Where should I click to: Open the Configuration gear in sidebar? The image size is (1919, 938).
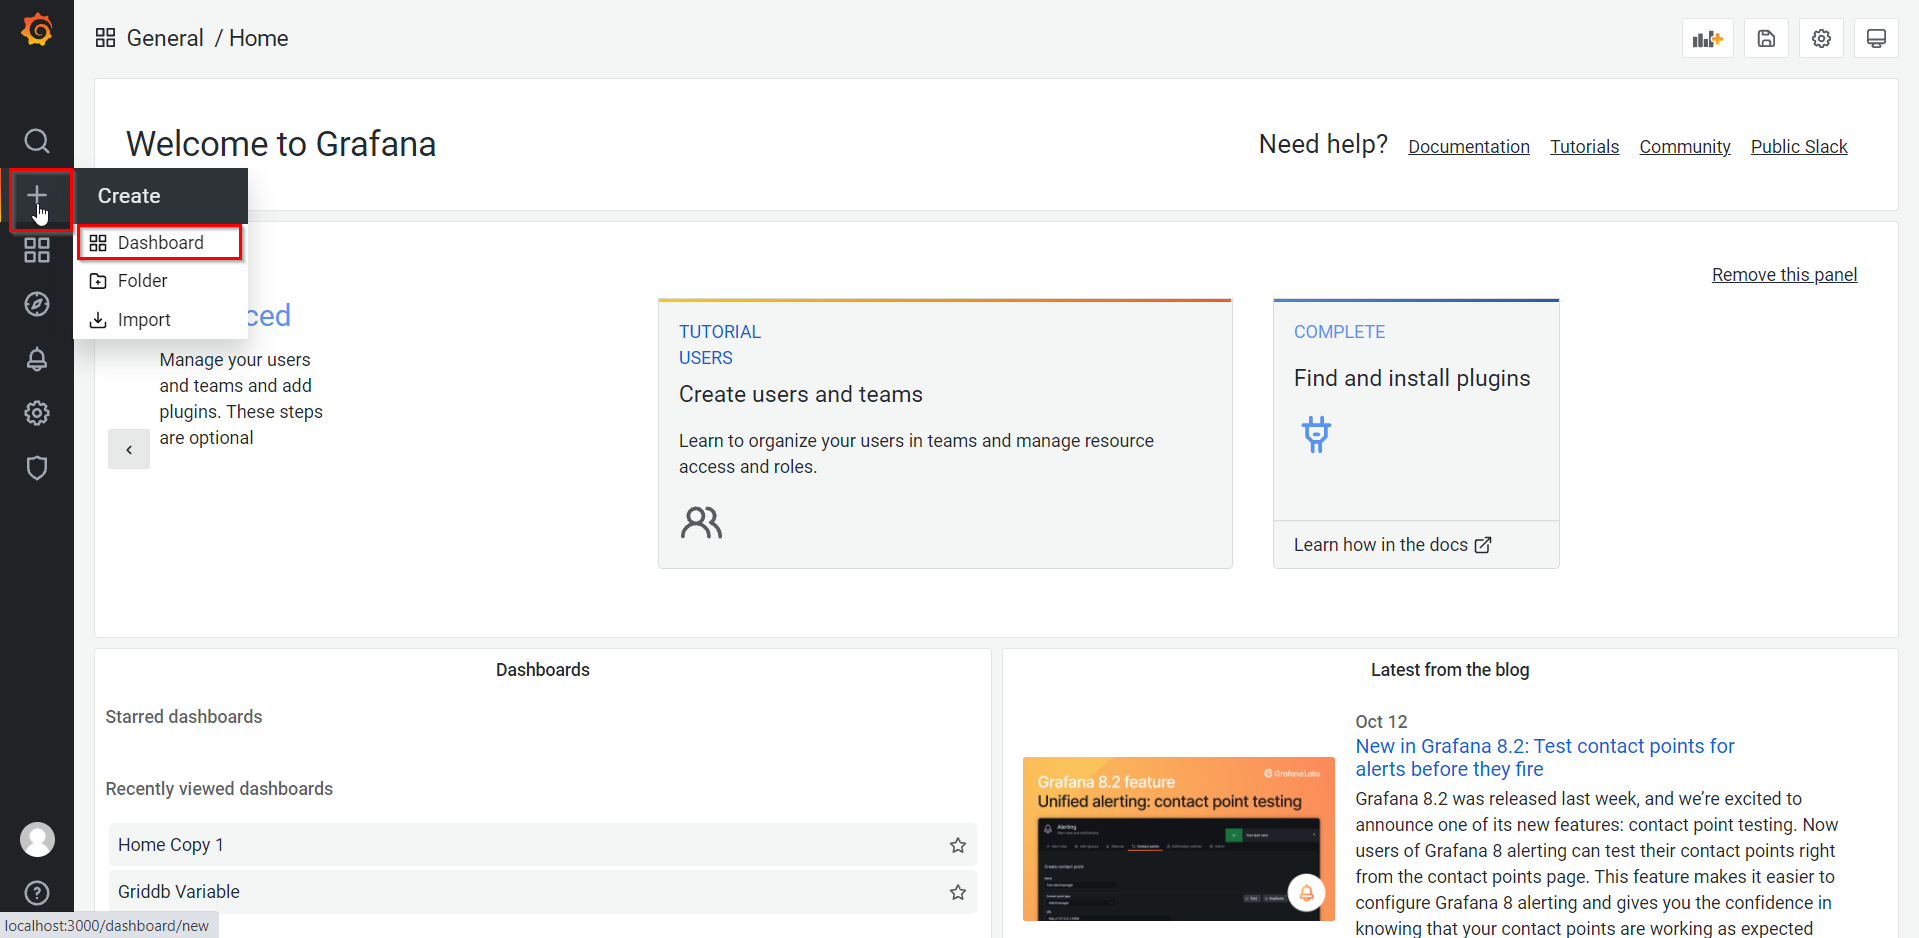pos(37,413)
